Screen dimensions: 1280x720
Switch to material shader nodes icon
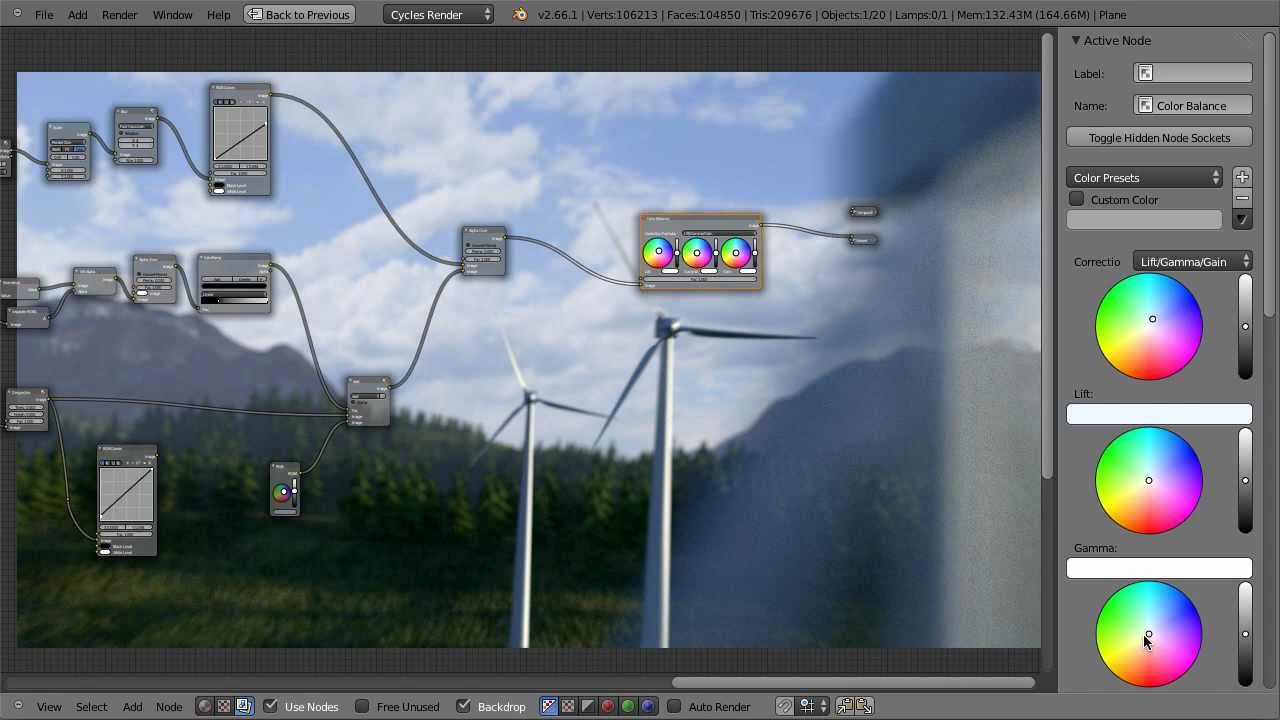coord(204,706)
